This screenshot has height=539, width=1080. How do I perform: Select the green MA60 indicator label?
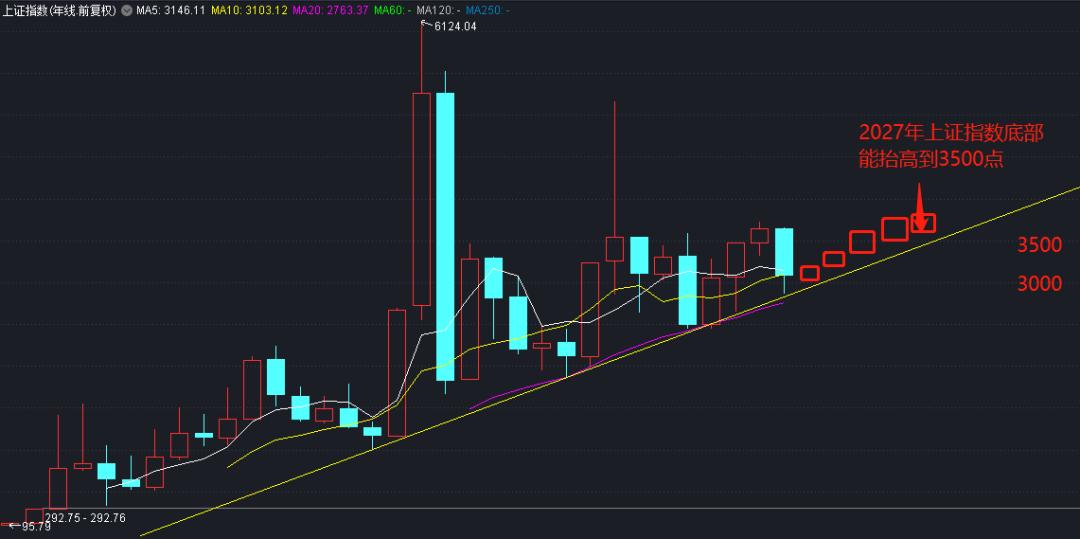point(393,10)
